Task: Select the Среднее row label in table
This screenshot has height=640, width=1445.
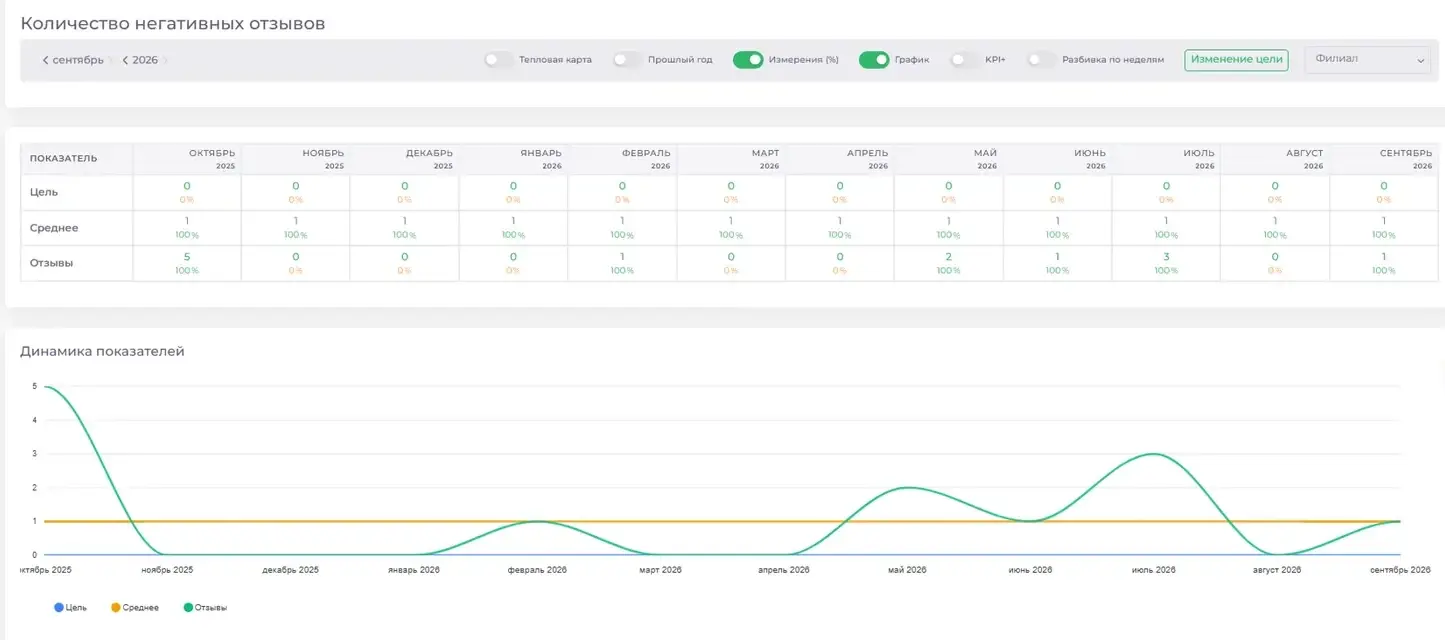Action: click(54, 228)
